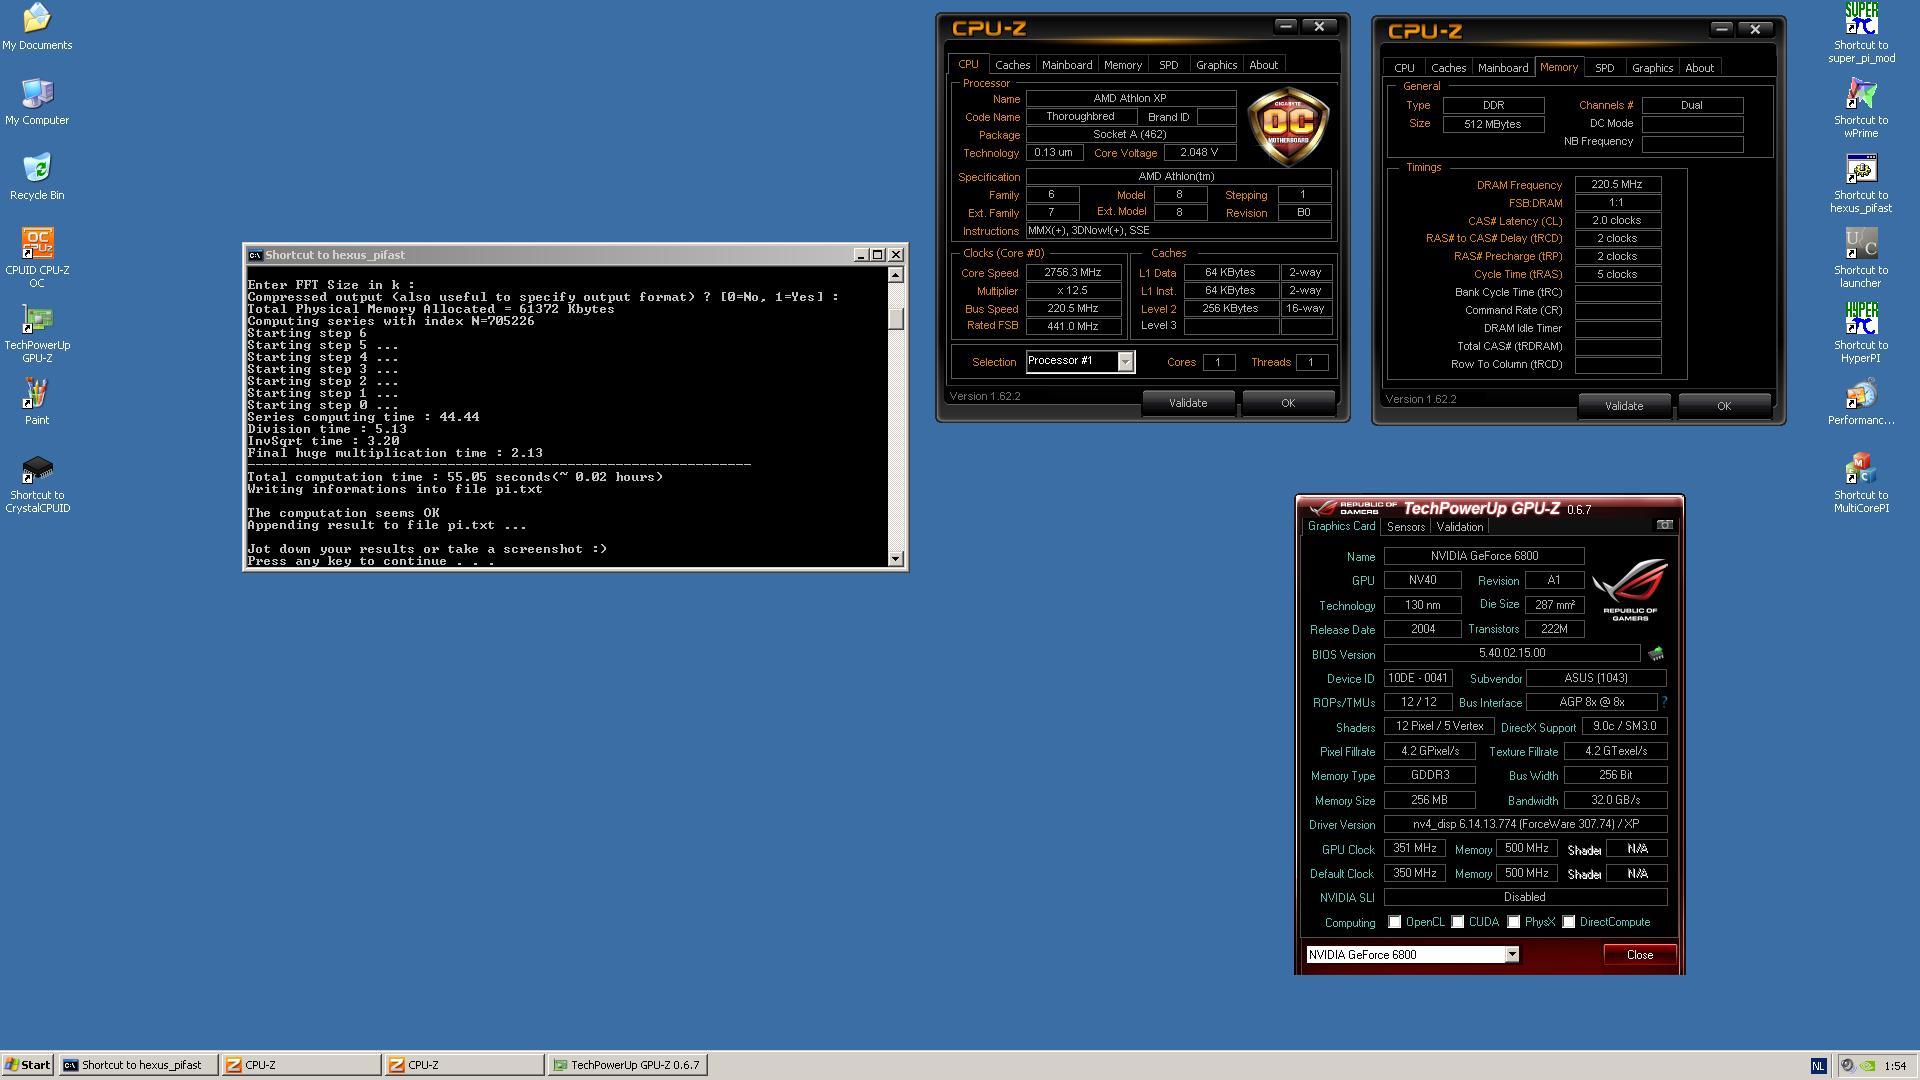Click the ROG logo in GPU-Z
Viewport: 1920px width, 1080px height.
tap(1630, 588)
